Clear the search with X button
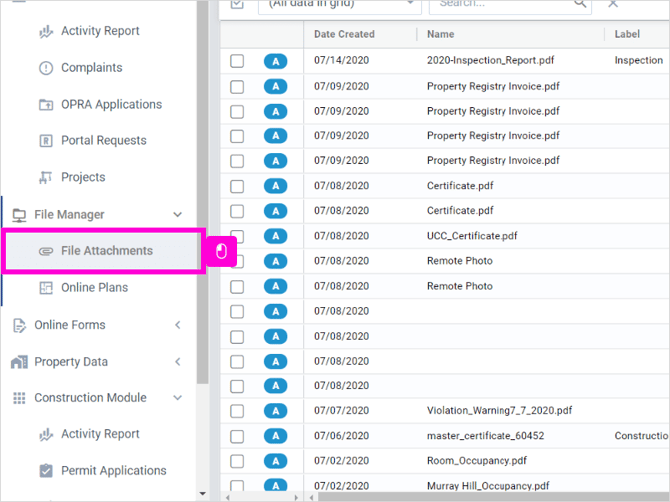The height and width of the screenshot is (502, 670). tap(613, 3)
